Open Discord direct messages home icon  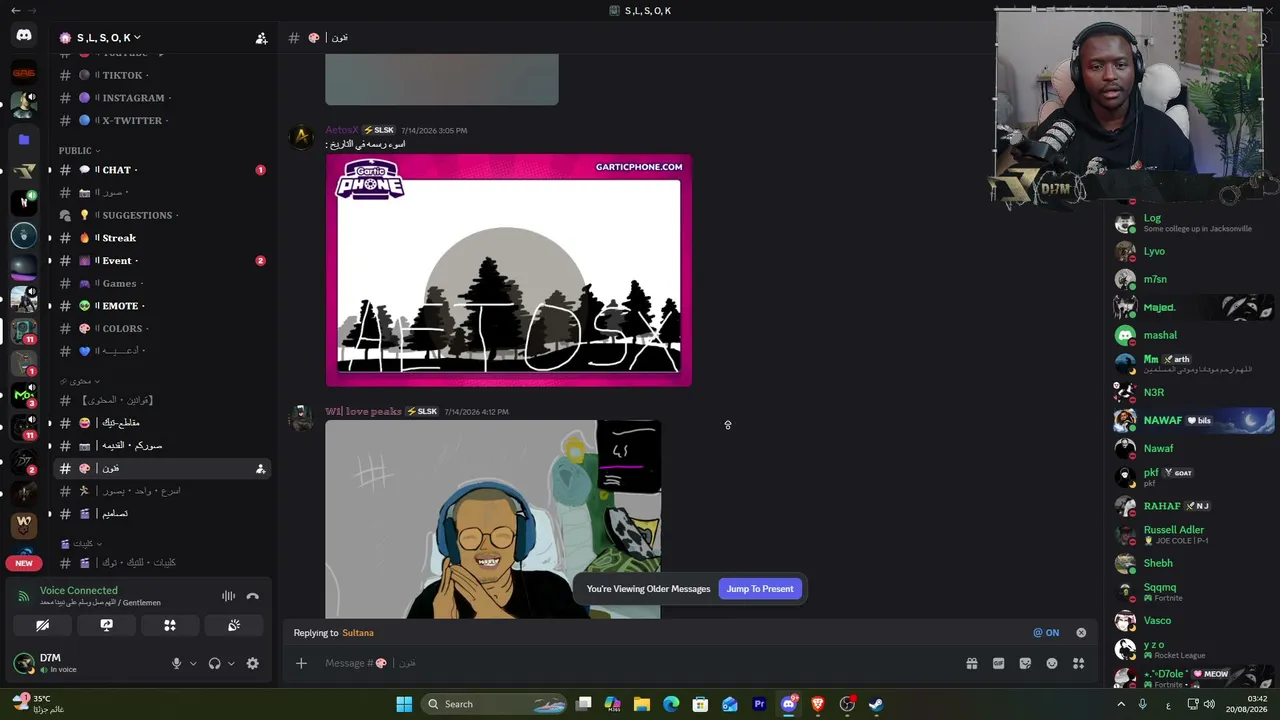coord(24,36)
